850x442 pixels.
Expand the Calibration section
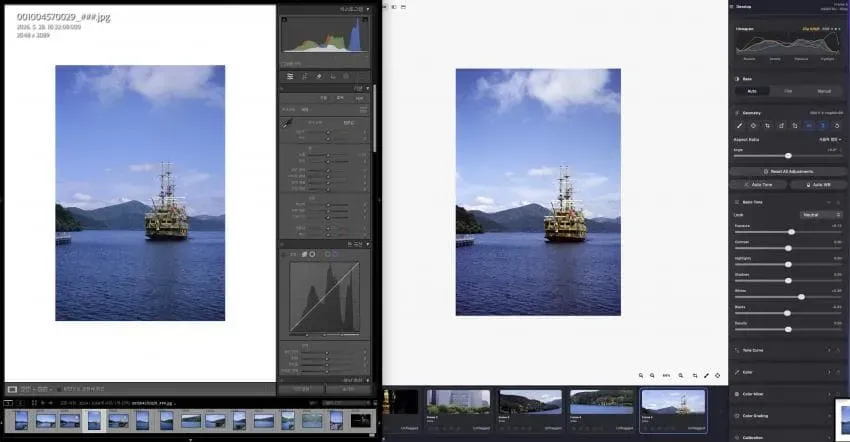pos(829,437)
